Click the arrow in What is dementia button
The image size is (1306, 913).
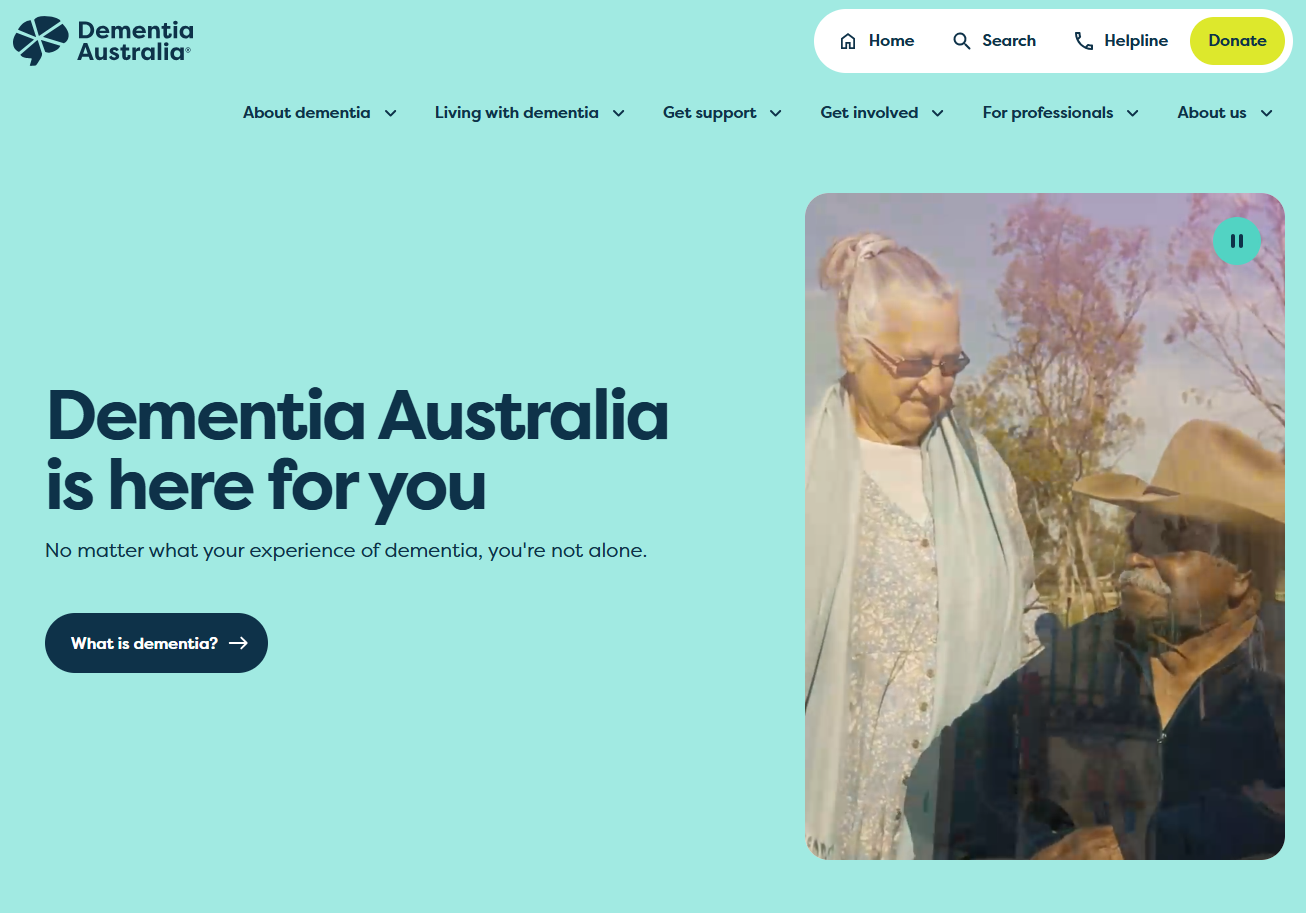pos(238,643)
